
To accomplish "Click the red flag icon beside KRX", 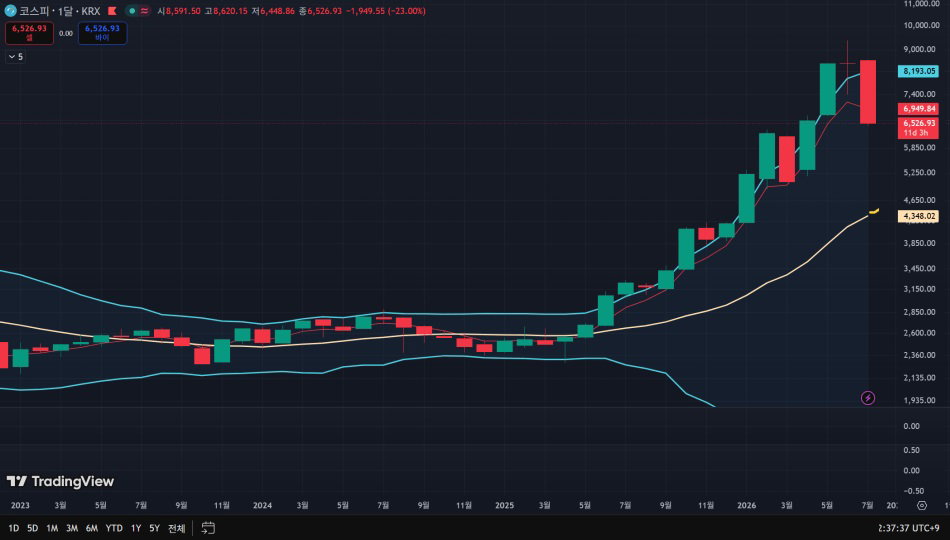I will point(112,11).
